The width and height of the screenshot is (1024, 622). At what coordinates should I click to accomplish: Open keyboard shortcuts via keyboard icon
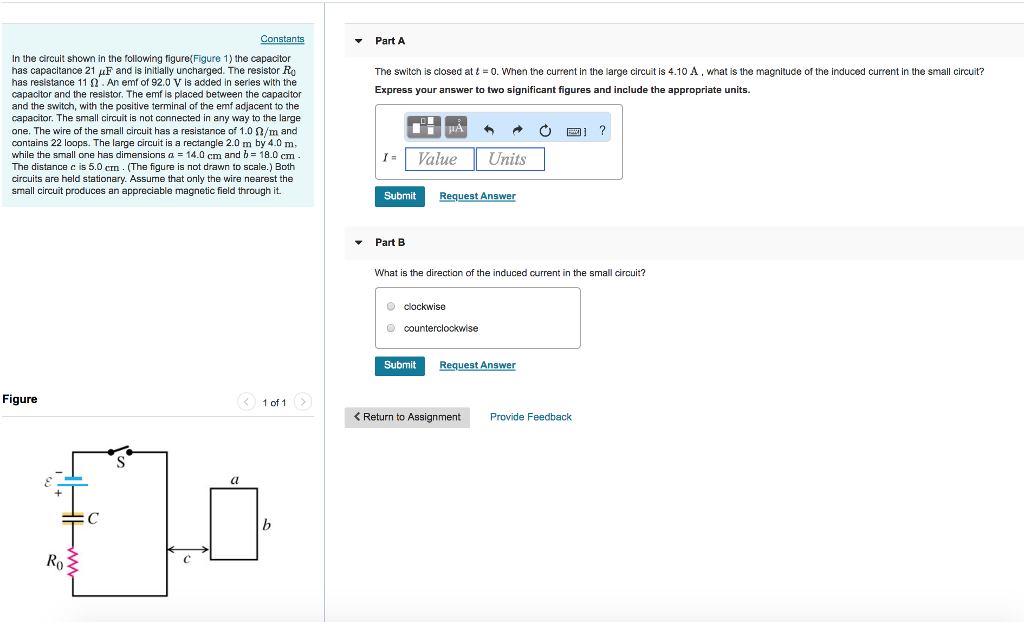(573, 130)
